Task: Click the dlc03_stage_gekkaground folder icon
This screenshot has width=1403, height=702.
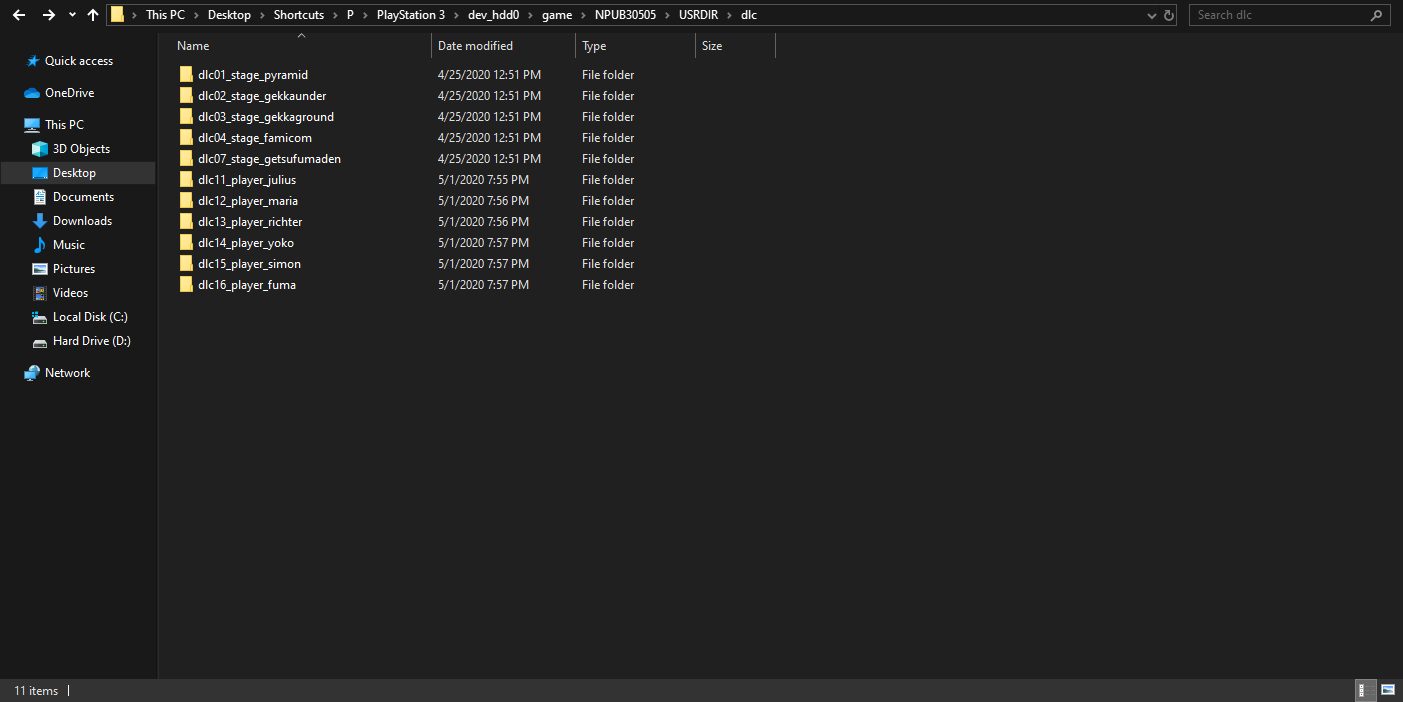Action: (x=186, y=117)
